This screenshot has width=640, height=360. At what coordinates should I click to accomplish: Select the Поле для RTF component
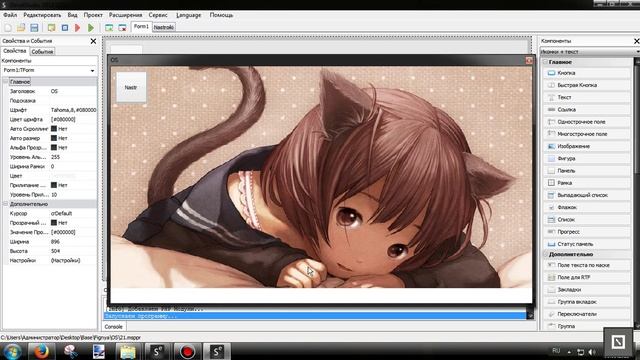pos(587,278)
